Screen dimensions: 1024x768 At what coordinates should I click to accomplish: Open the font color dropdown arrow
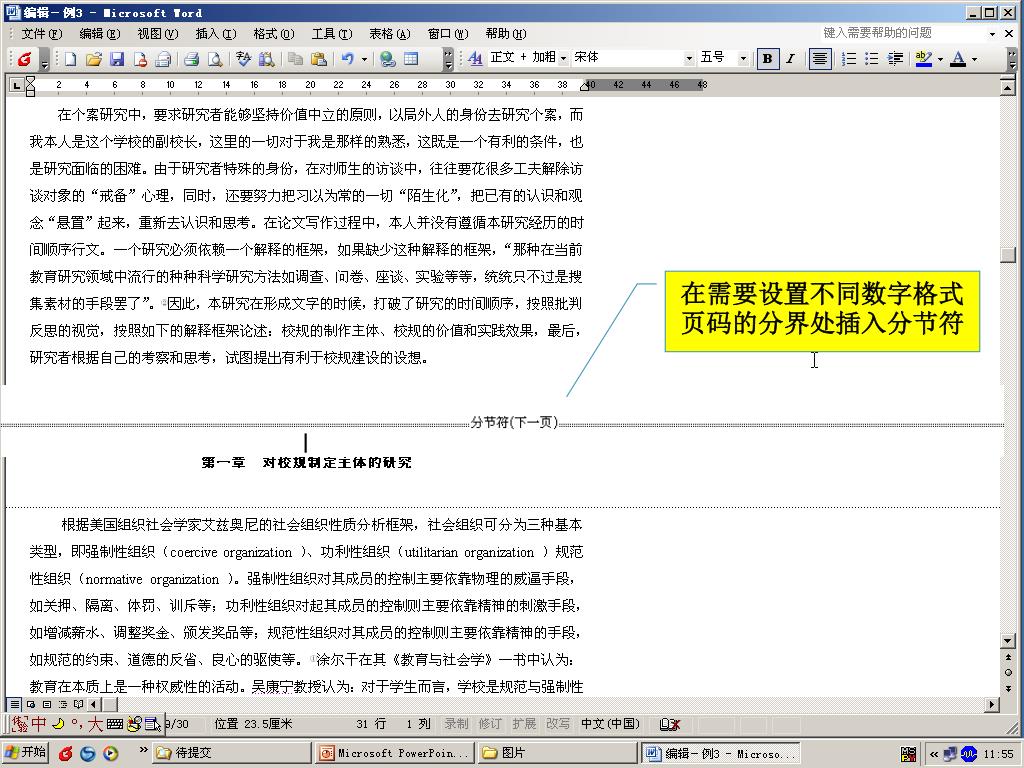(x=974, y=59)
